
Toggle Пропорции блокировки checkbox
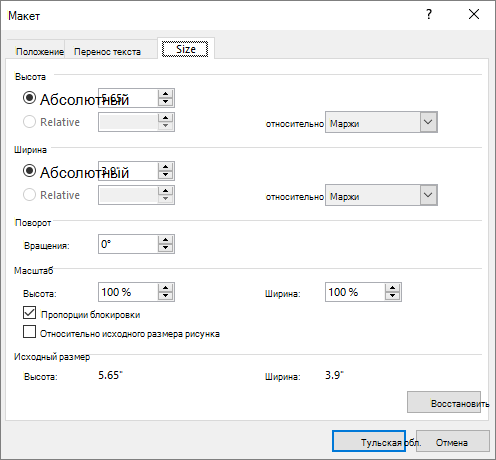[x=30, y=313]
